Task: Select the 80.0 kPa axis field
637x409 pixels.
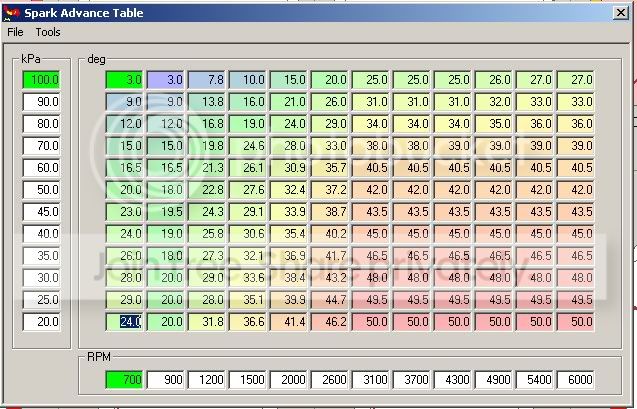Action: coord(41,123)
